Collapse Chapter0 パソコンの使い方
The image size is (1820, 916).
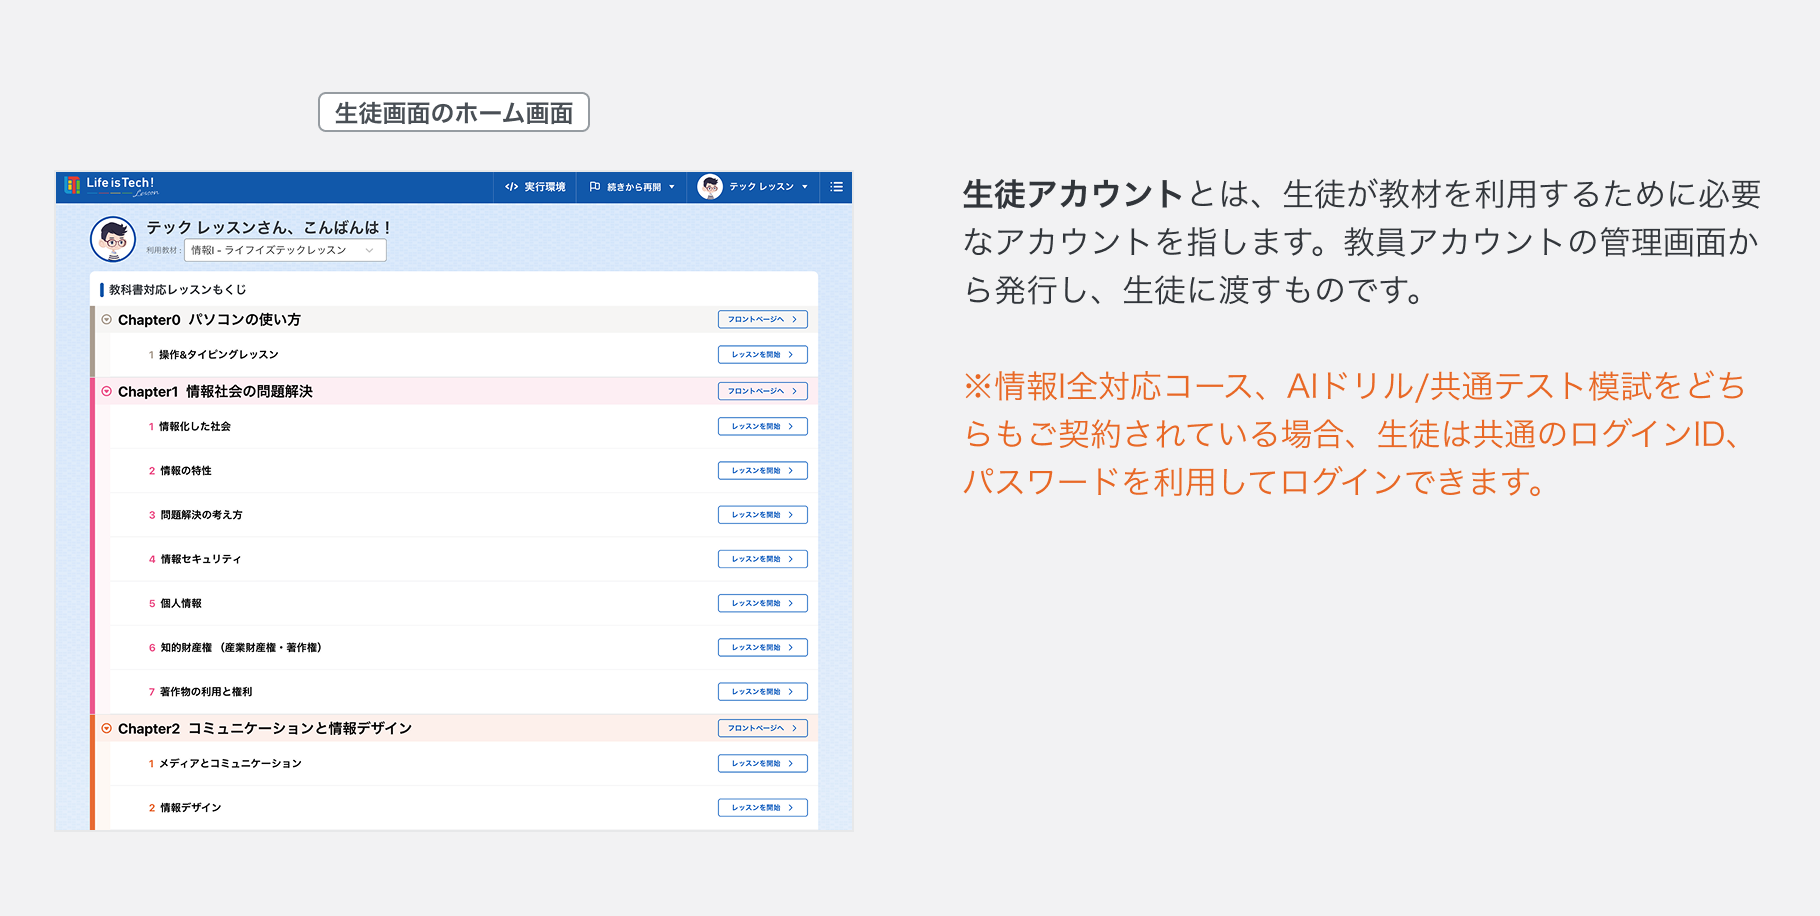(107, 320)
